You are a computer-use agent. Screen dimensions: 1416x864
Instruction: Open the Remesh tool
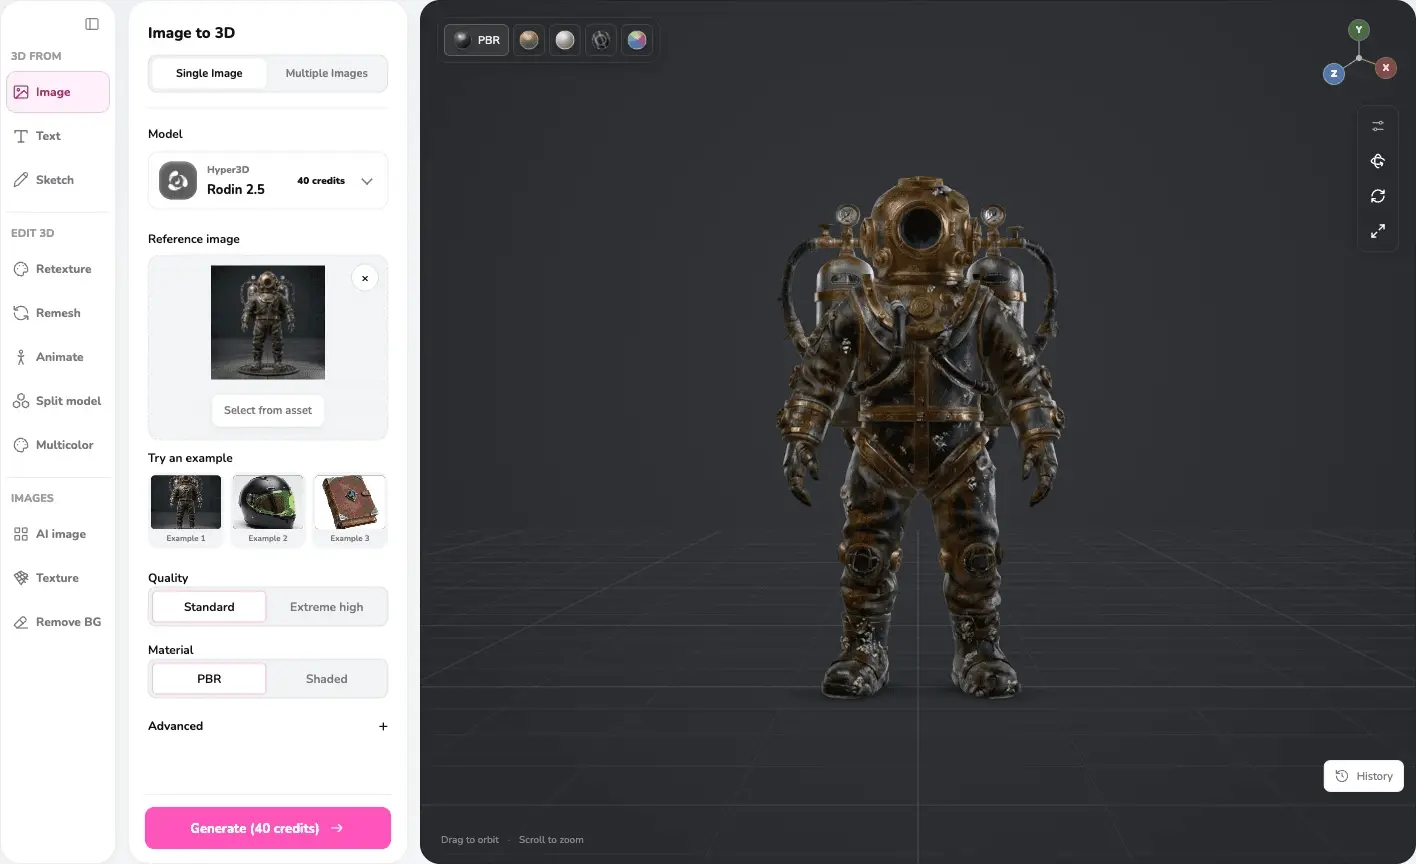[x=58, y=313]
